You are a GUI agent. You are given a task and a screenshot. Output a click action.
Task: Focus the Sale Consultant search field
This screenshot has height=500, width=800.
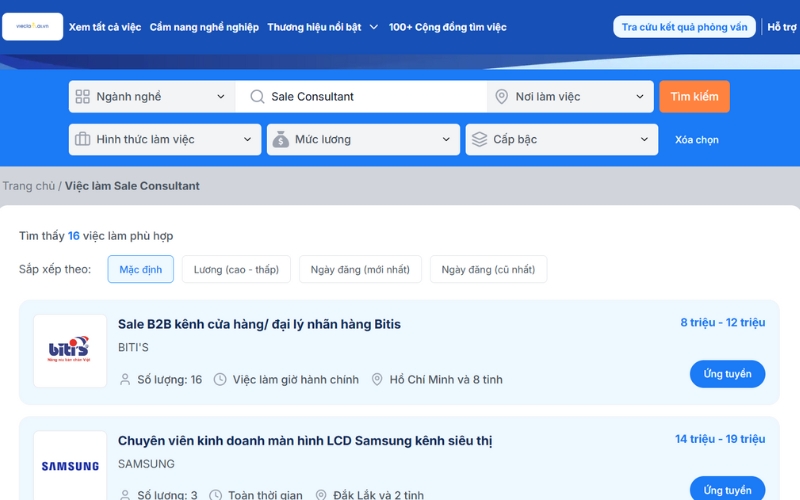point(361,96)
